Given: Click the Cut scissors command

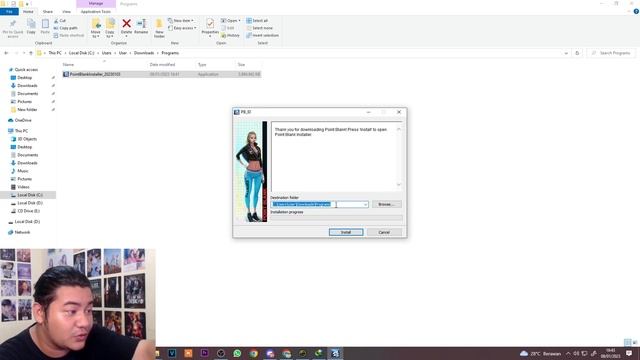Looking at the screenshot, I should coord(60,20).
